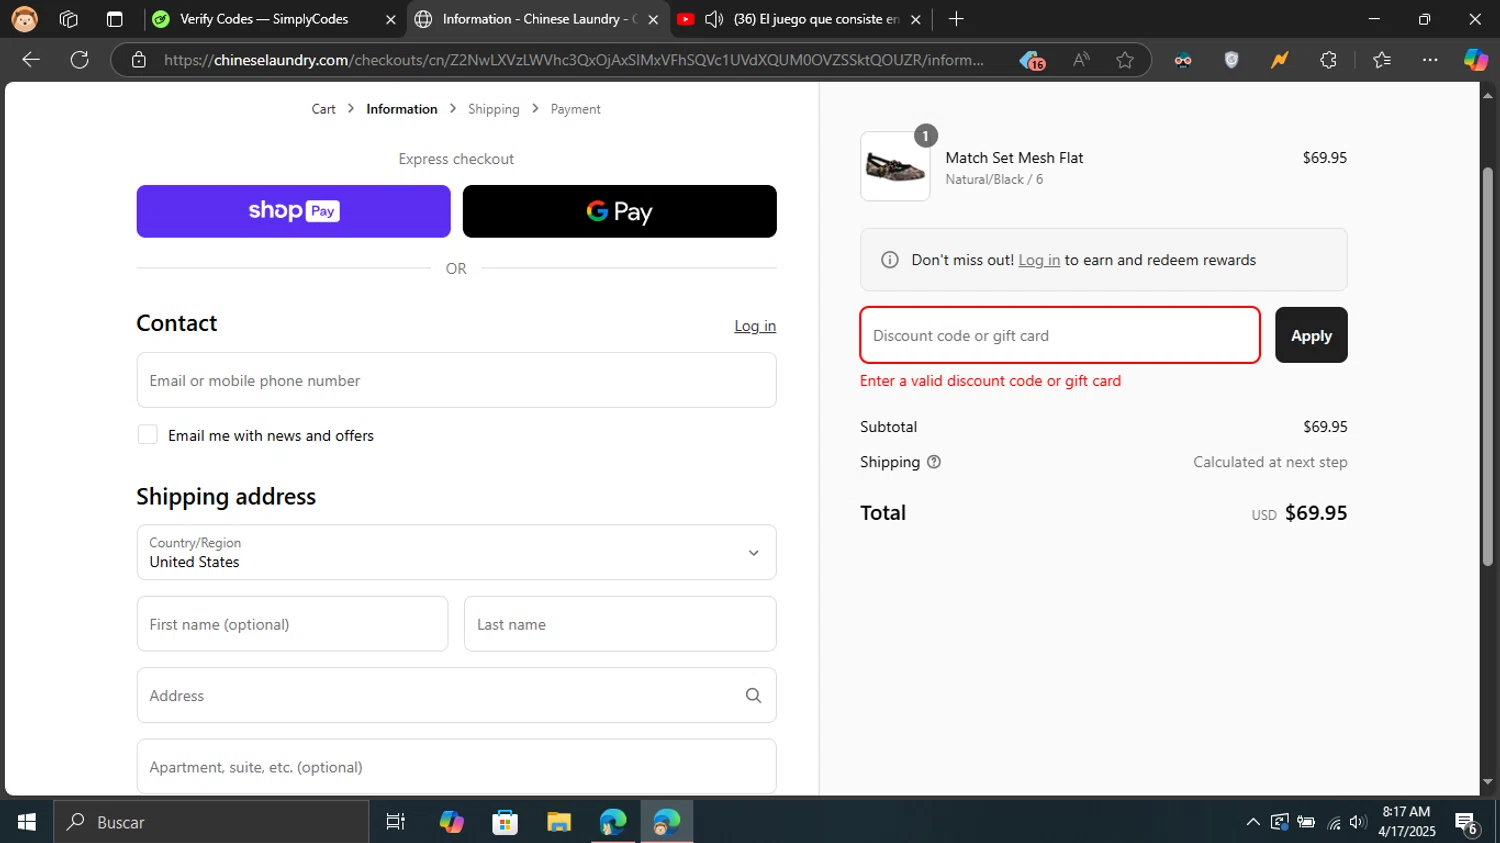The image size is (1500, 843).
Task: Pay with Shop Pay button
Action: point(293,211)
